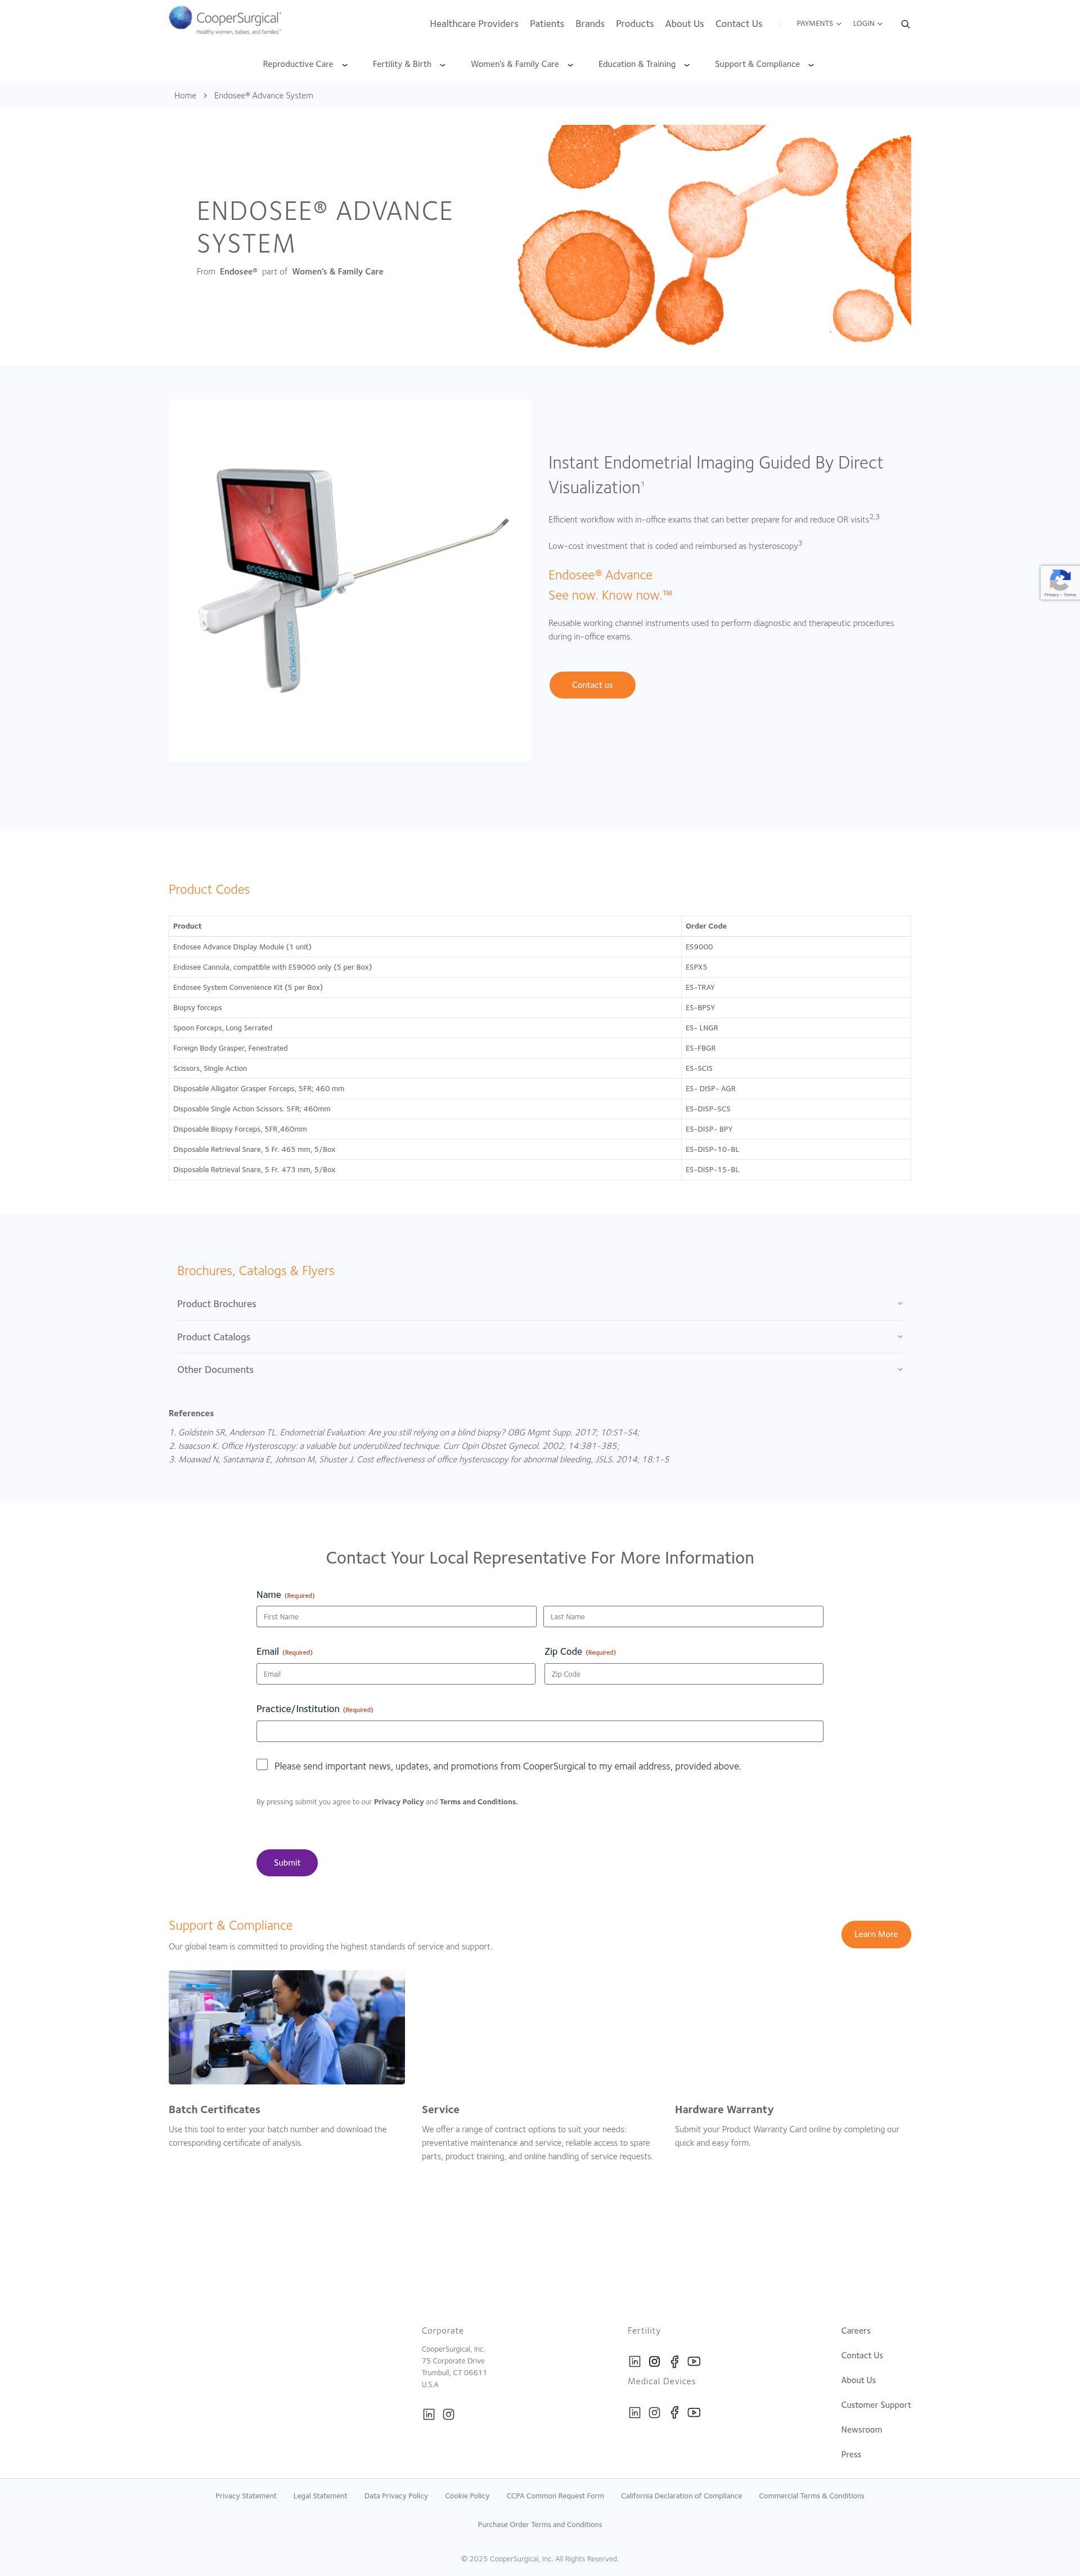Open CCPA Common Request Form link
Screen dimensions: 1080x2576
pyautogui.click(x=555, y=2496)
